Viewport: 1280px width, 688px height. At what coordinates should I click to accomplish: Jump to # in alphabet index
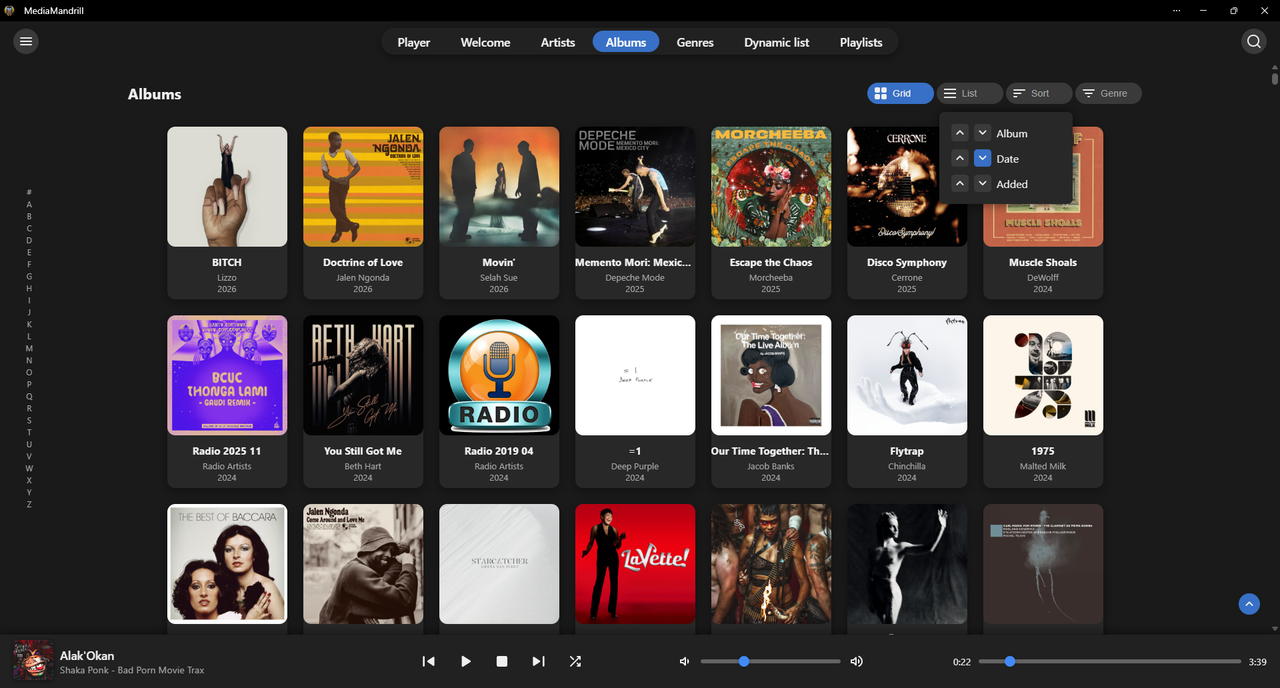[x=29, y=192]
